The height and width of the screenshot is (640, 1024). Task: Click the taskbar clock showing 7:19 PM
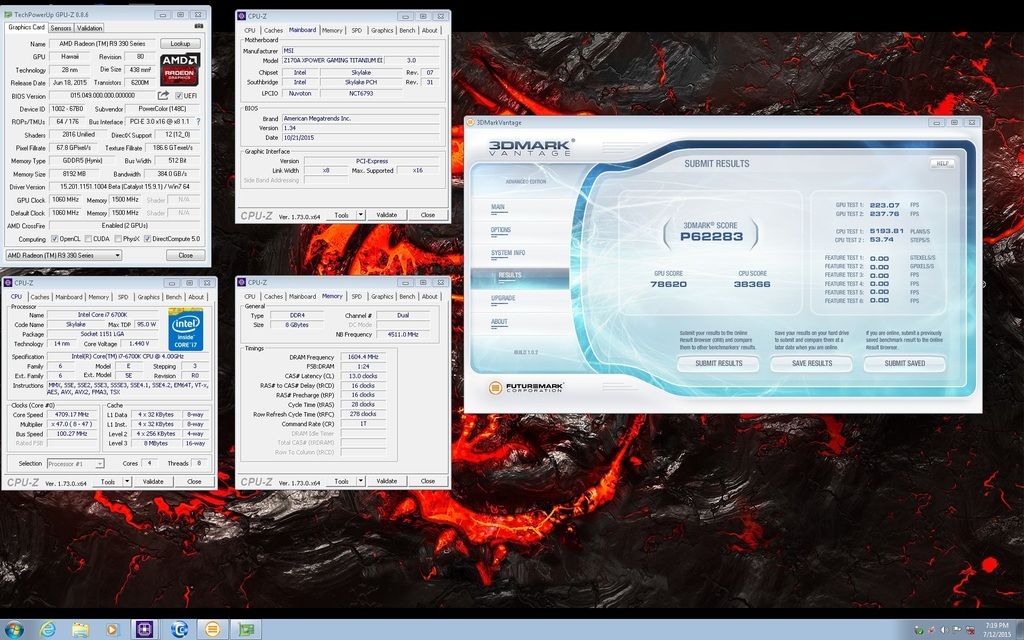pos(997,630)
